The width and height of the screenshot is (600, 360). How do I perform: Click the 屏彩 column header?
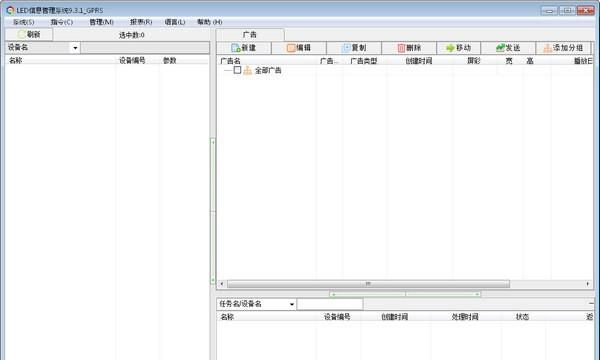click(473, 61)
